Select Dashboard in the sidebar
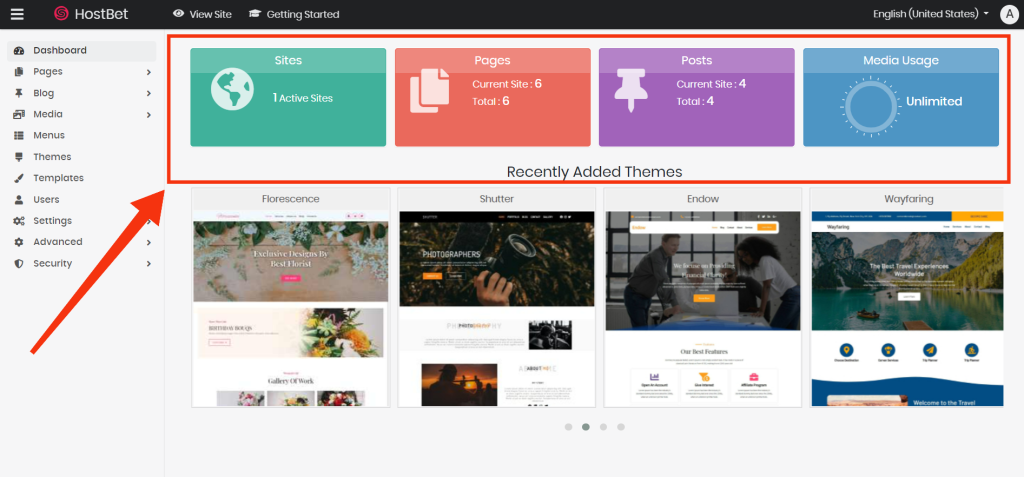Viewport: 1024px width, 477px height. pyautogui.click(x=82, y=50)
